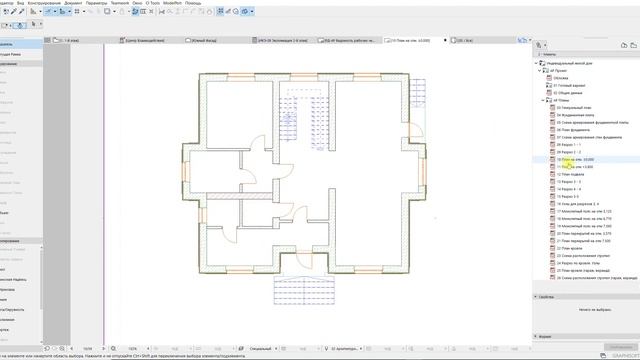Screen dimensions: 640x360
Task: Select 24 Разрез по кровле. Узлы layout
Action: point(578,263)
